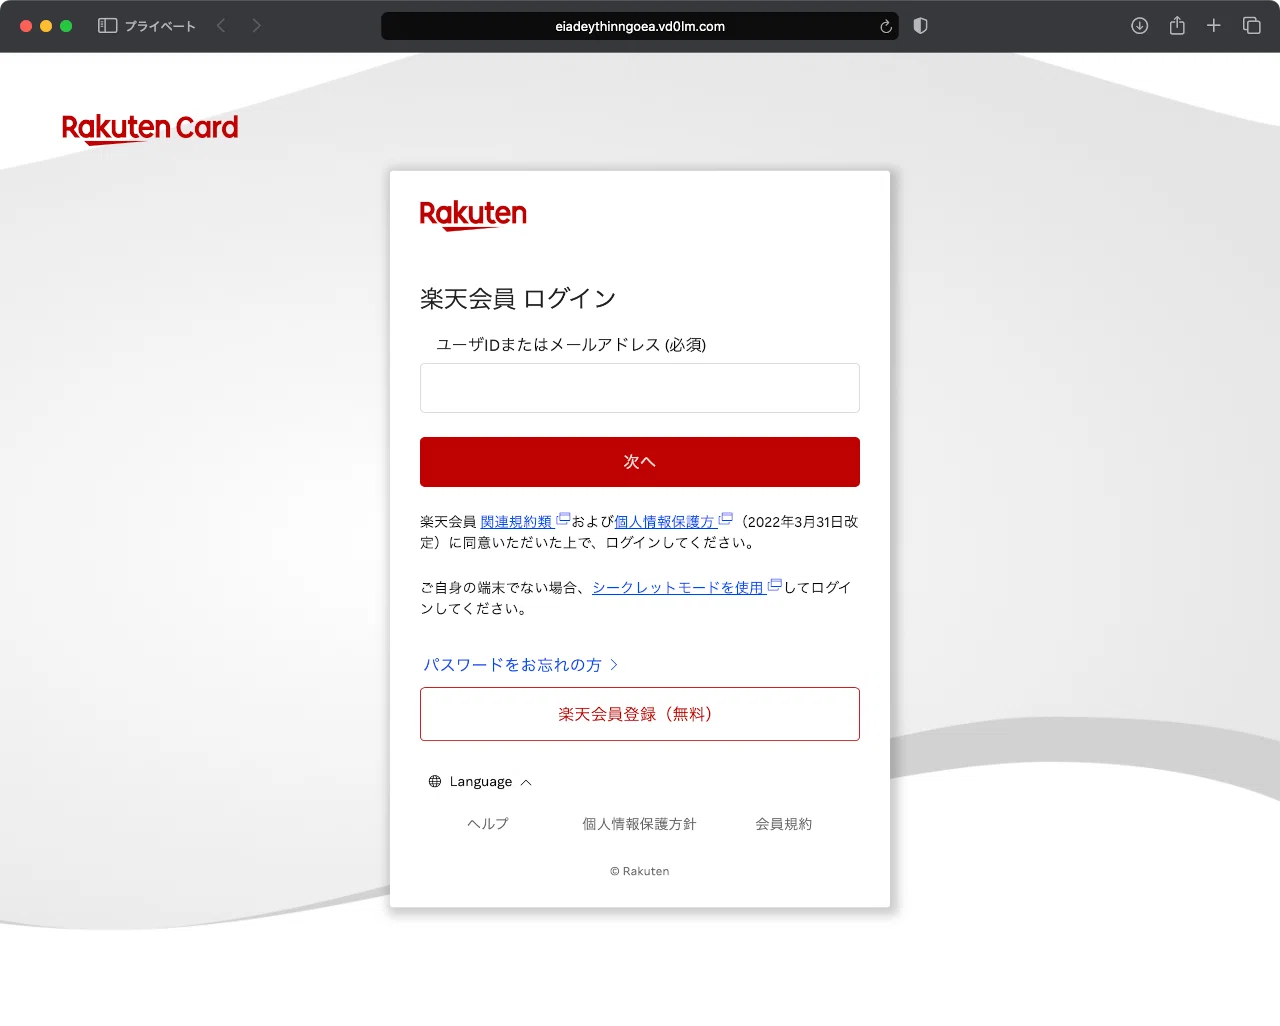The height and width of the screenshot is (1026, 1280).
Task: Click the globe icon beside Language
Action: click(435, 782)
